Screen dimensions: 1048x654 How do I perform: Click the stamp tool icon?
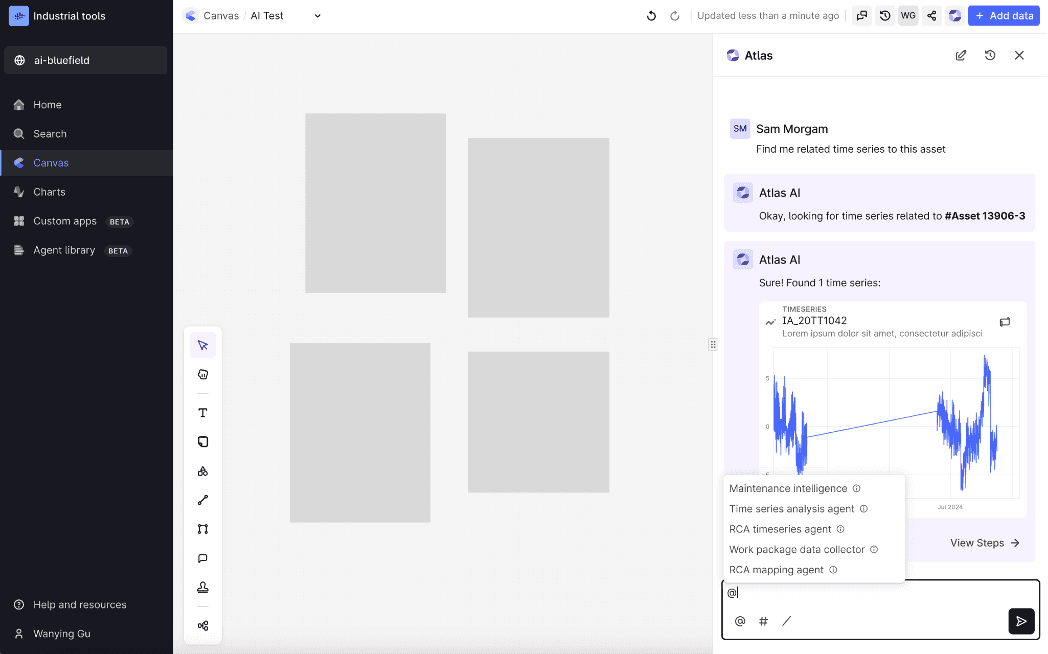pos(203,587)
